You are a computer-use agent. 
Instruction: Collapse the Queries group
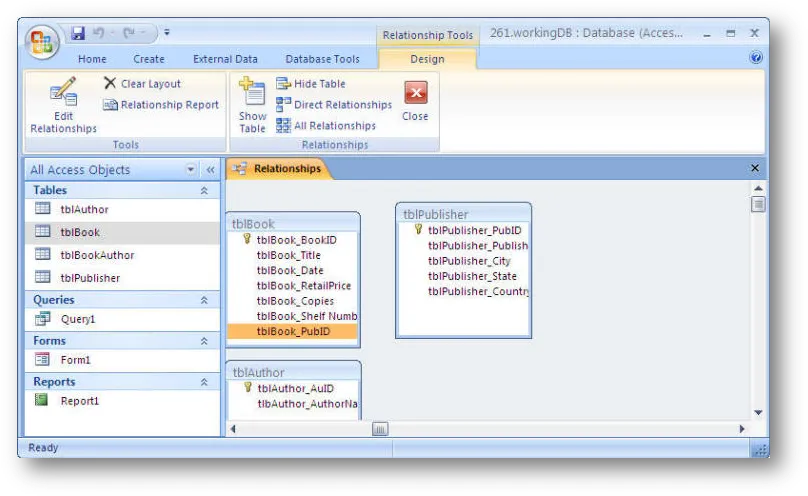[204, 300]
